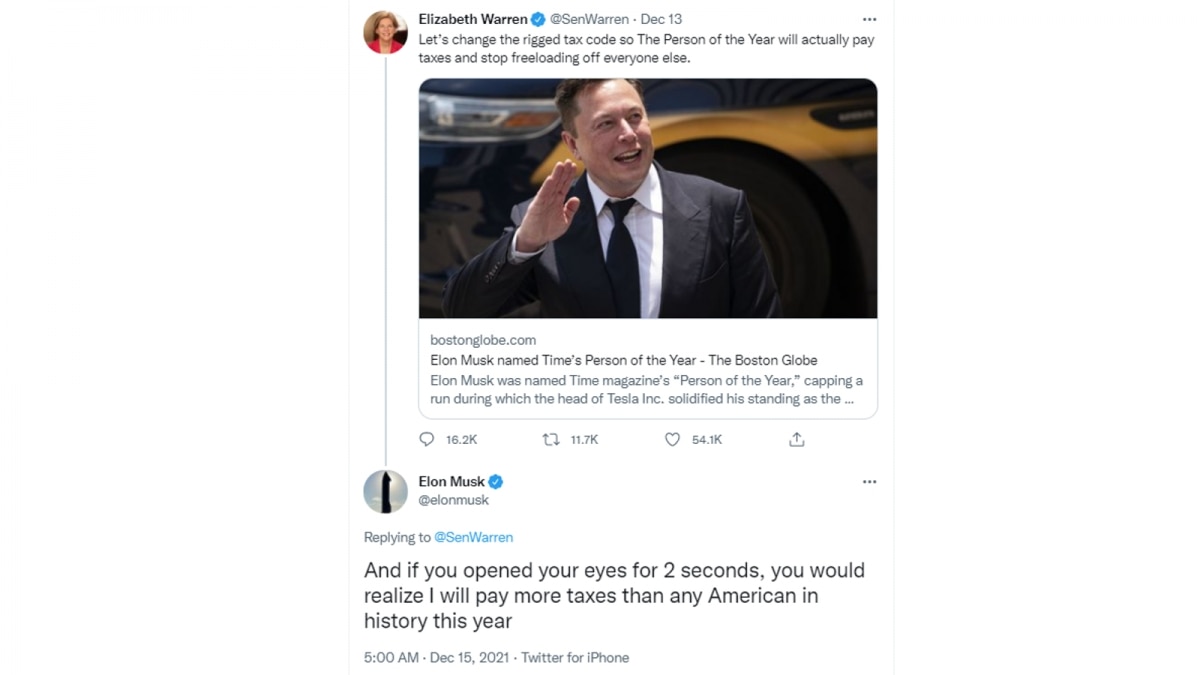This screenshot has width=1200, height=675.
Task: Like Elizabeth Warren's tweet with the heart
Action: 673,439
